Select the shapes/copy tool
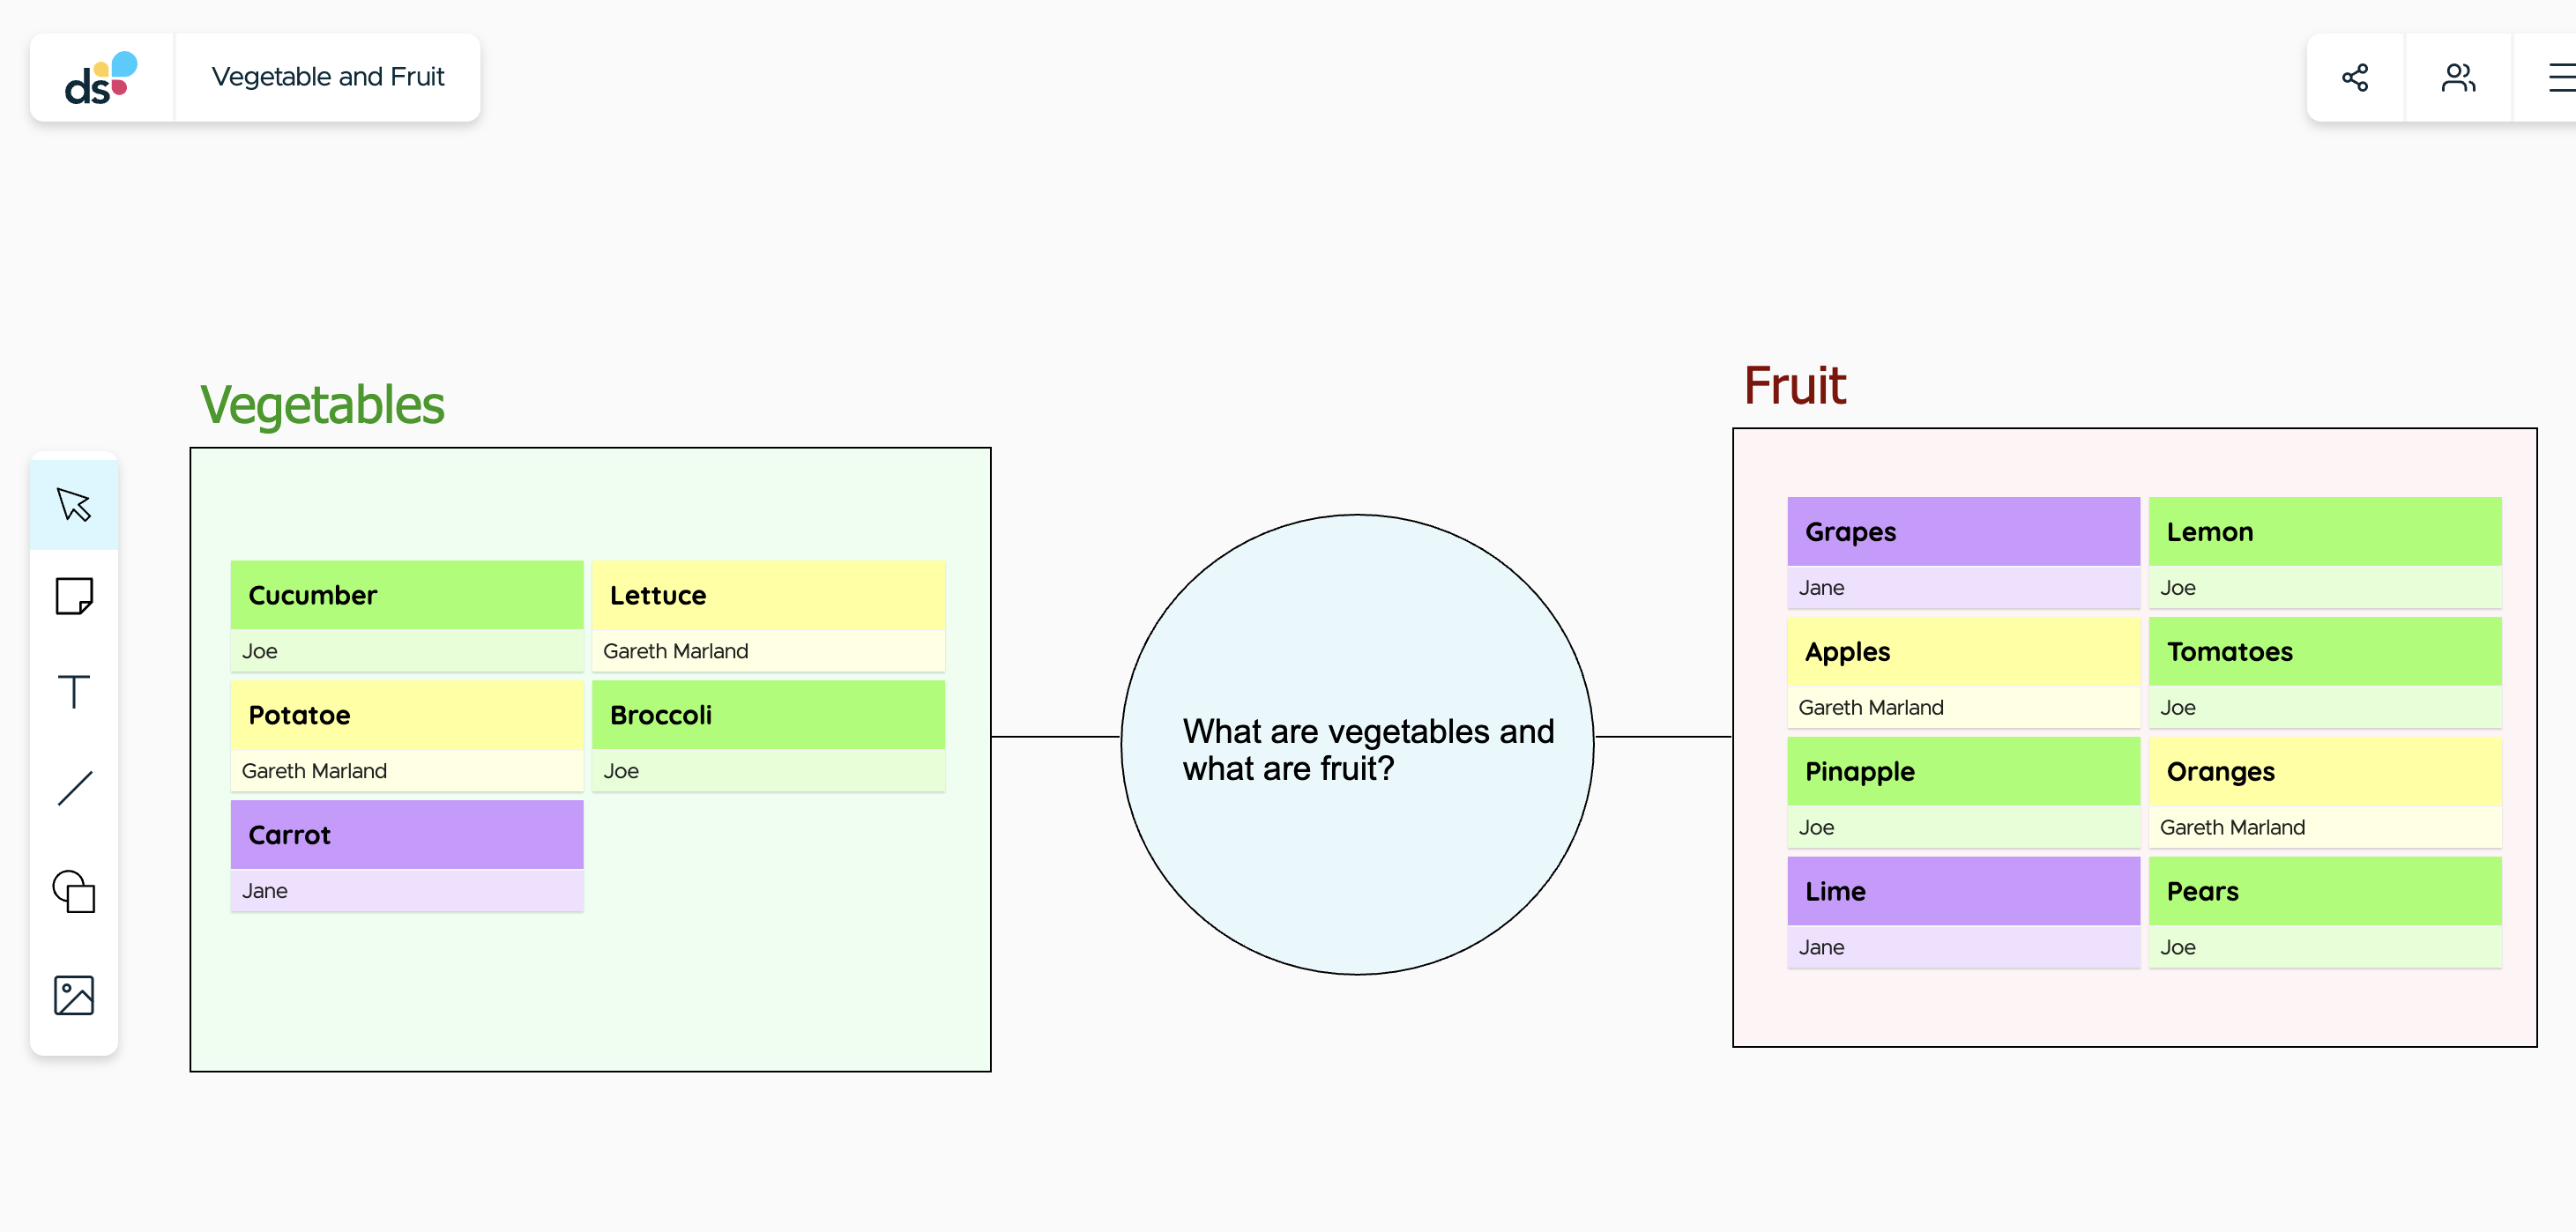Viewport: 2576px width, 1232px height. pyautogui.click(x=74, y=892)
